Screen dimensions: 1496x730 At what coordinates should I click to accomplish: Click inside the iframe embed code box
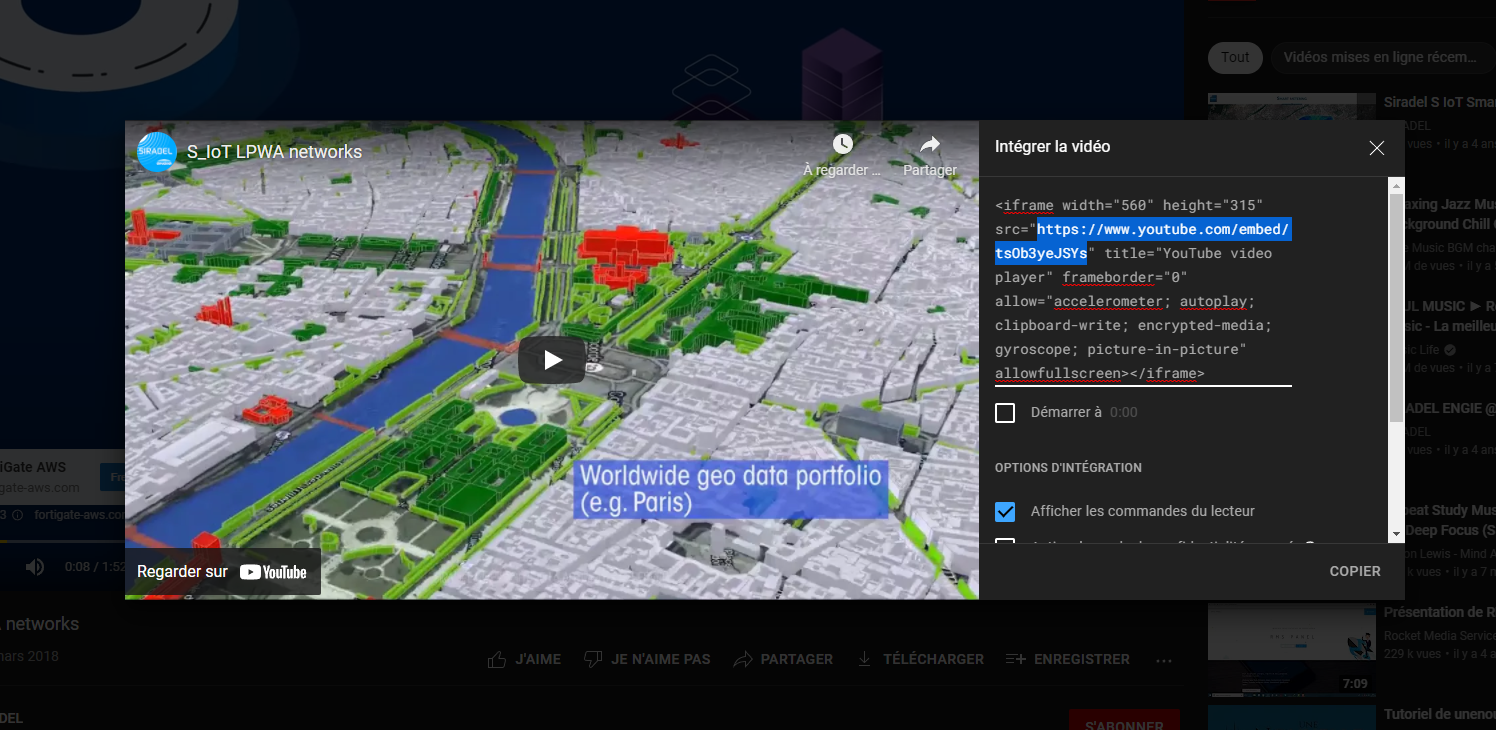(1143, 289)
